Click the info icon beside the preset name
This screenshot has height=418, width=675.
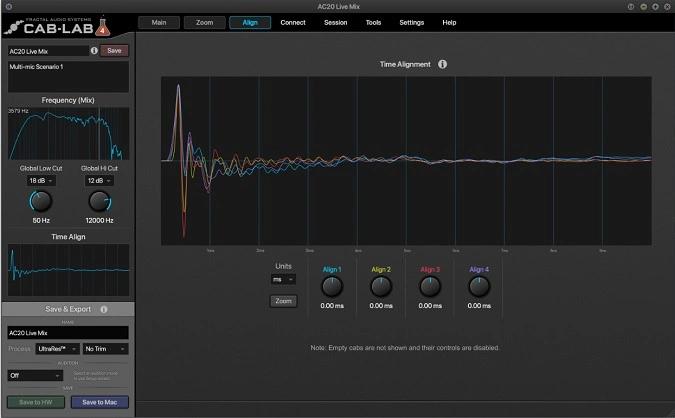coord(94,51)
